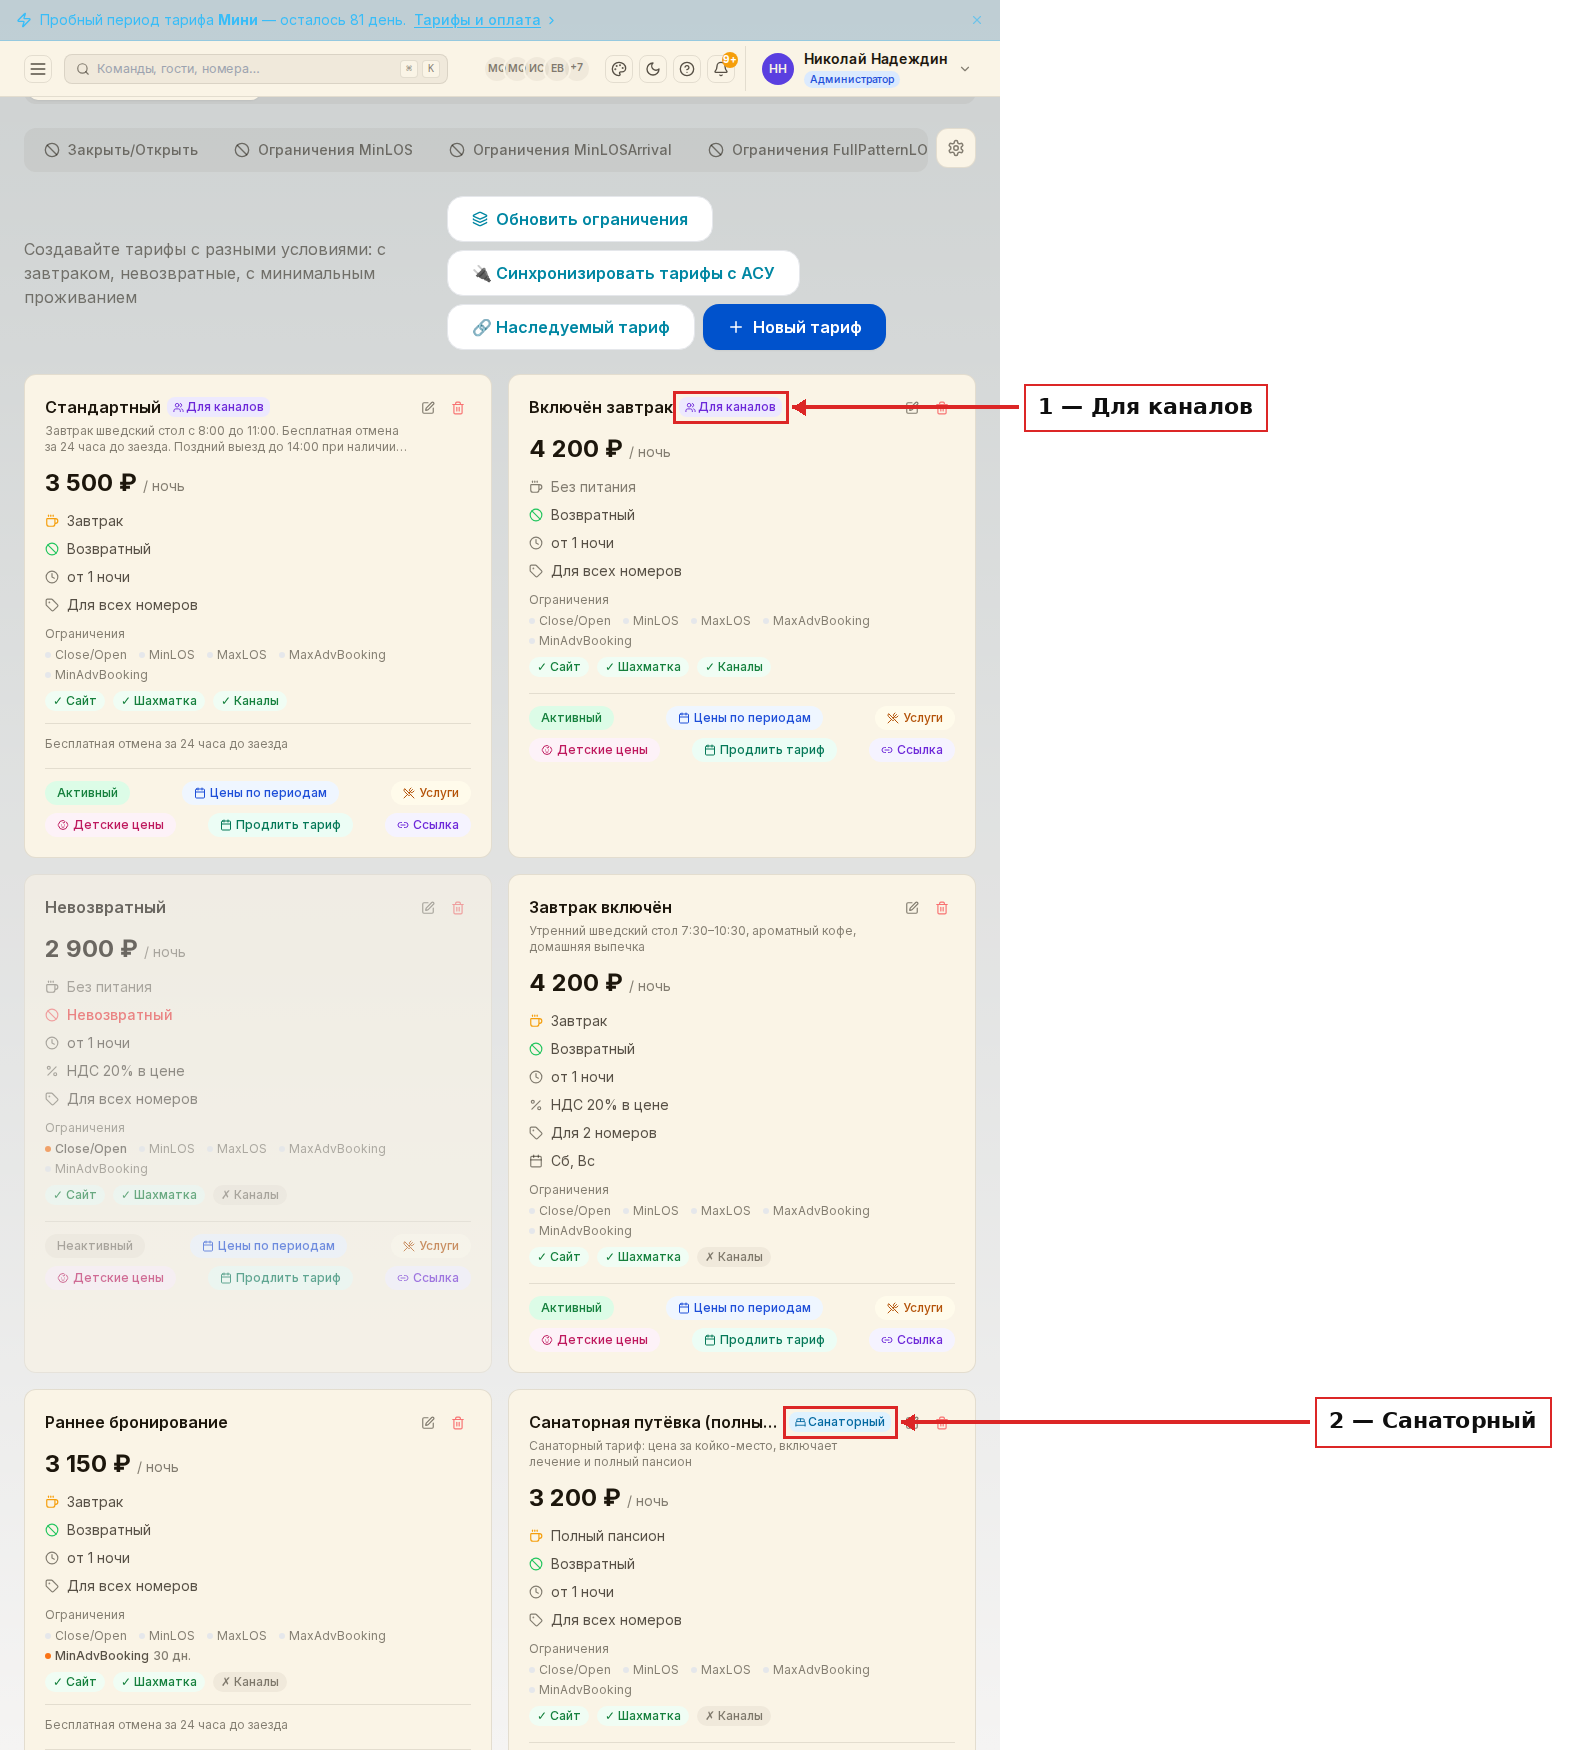Edit the Завтрак включён tariff
Viewport: 1575px width, 1750px height.
912,908
